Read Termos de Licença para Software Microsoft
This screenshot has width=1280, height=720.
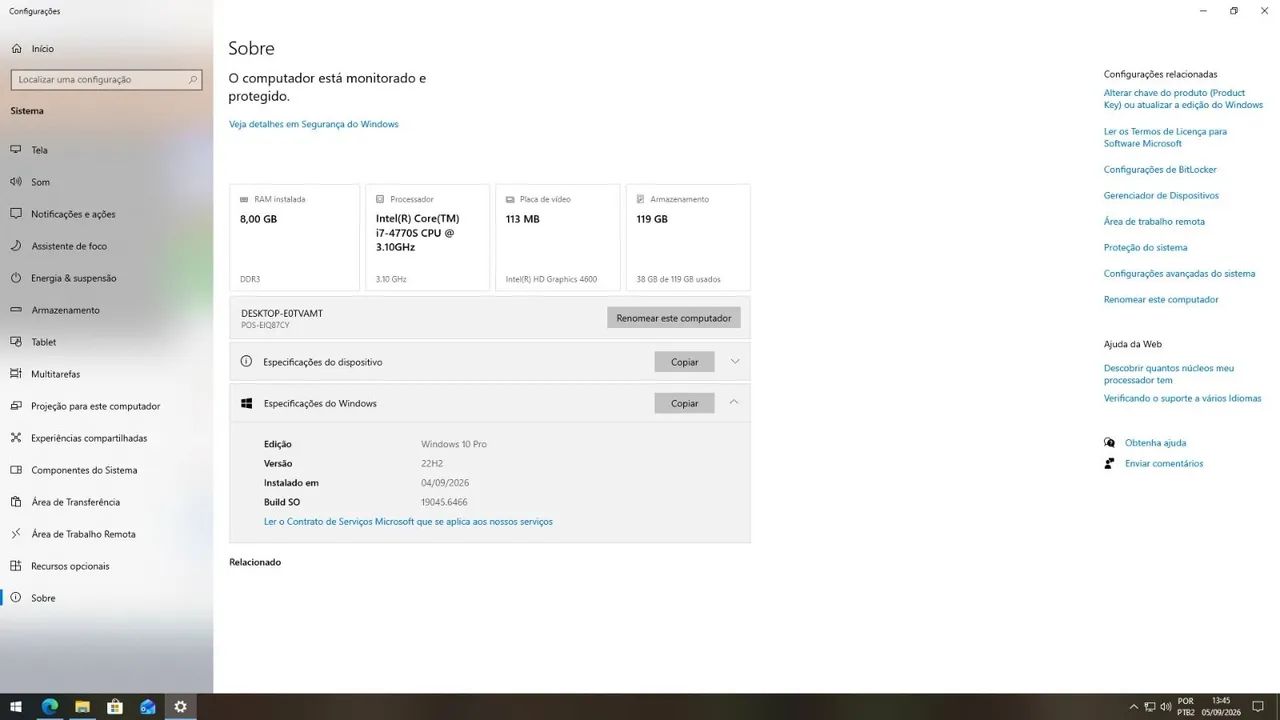1165,137
